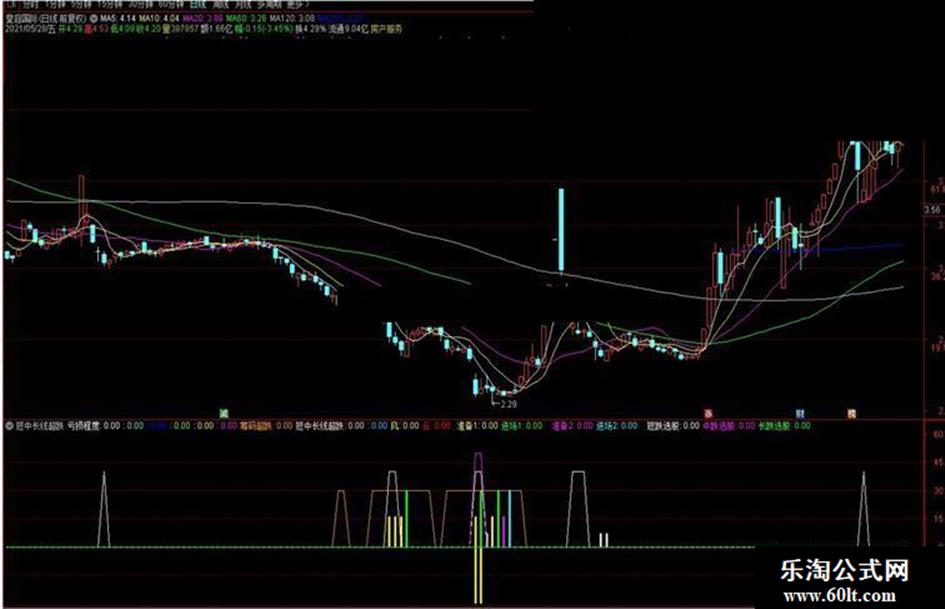Open the green event marker under the chart

(224, 414)
